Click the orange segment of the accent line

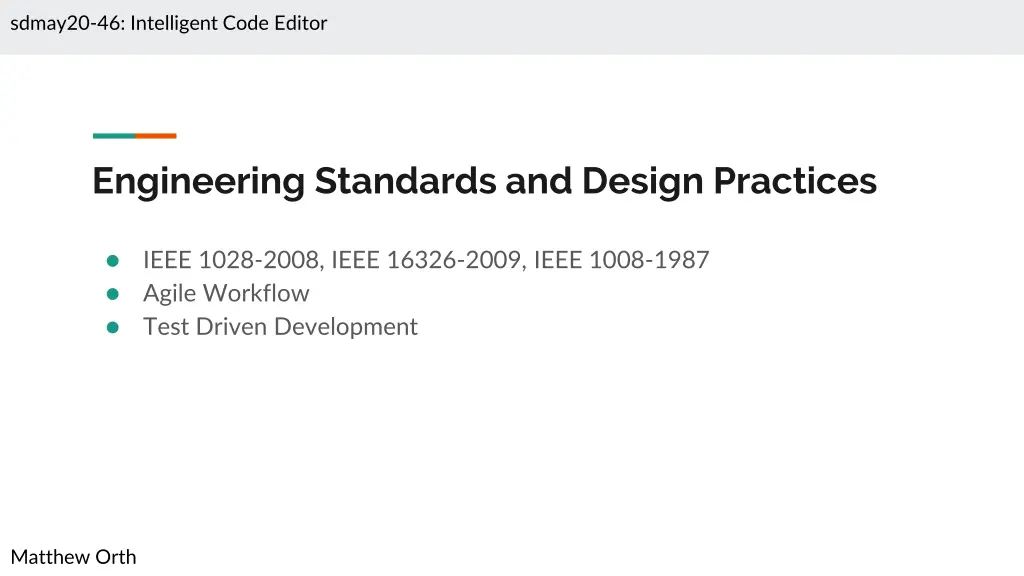(156, 136)
